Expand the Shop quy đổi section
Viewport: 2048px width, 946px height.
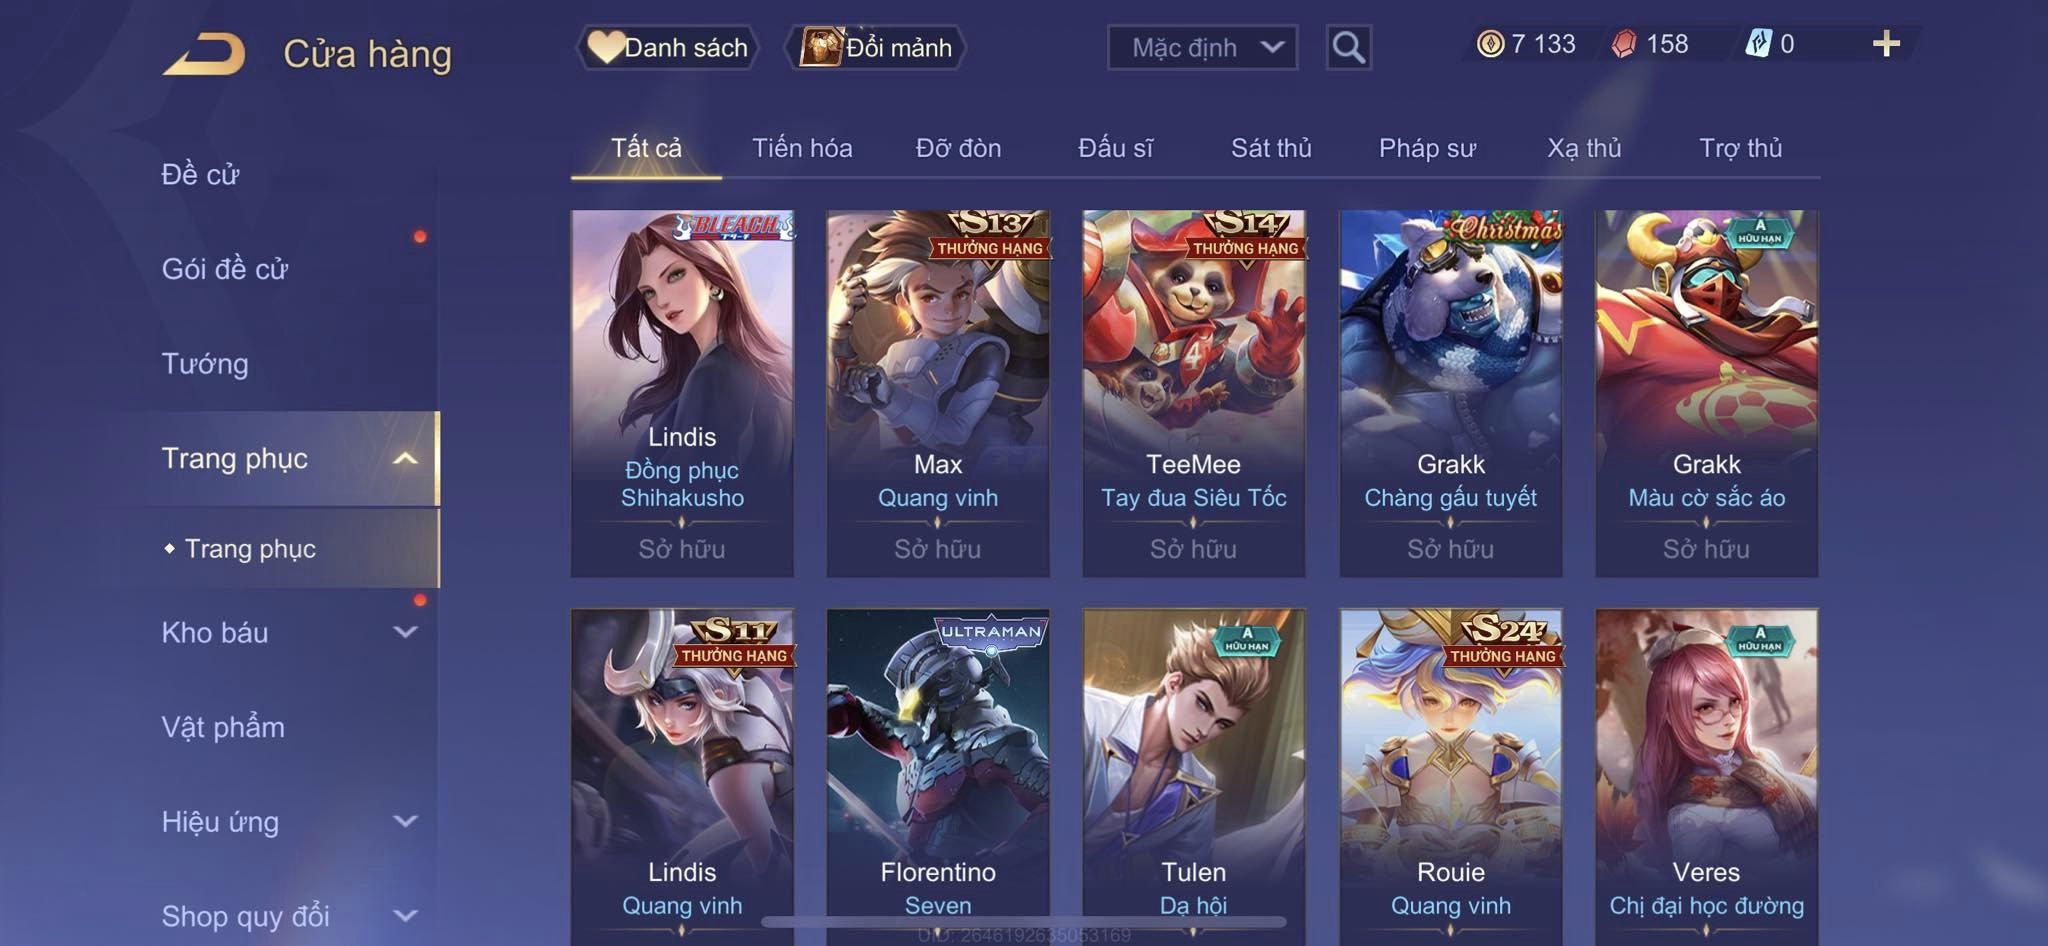405,915
